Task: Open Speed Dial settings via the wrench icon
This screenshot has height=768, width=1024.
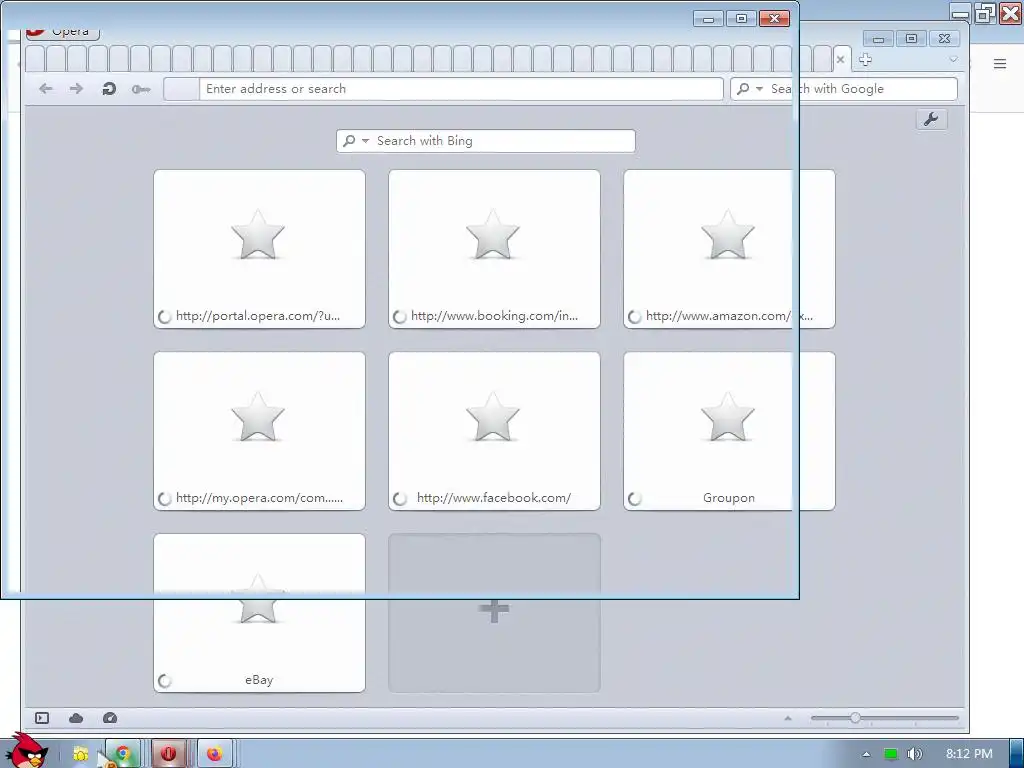Action: [931, 120]
